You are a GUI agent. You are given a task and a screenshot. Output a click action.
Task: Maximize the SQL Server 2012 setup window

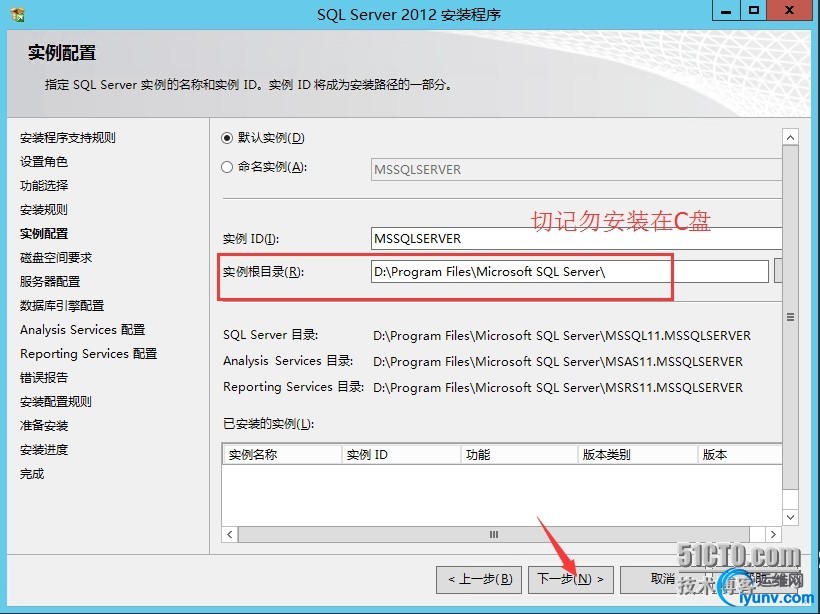754,11
